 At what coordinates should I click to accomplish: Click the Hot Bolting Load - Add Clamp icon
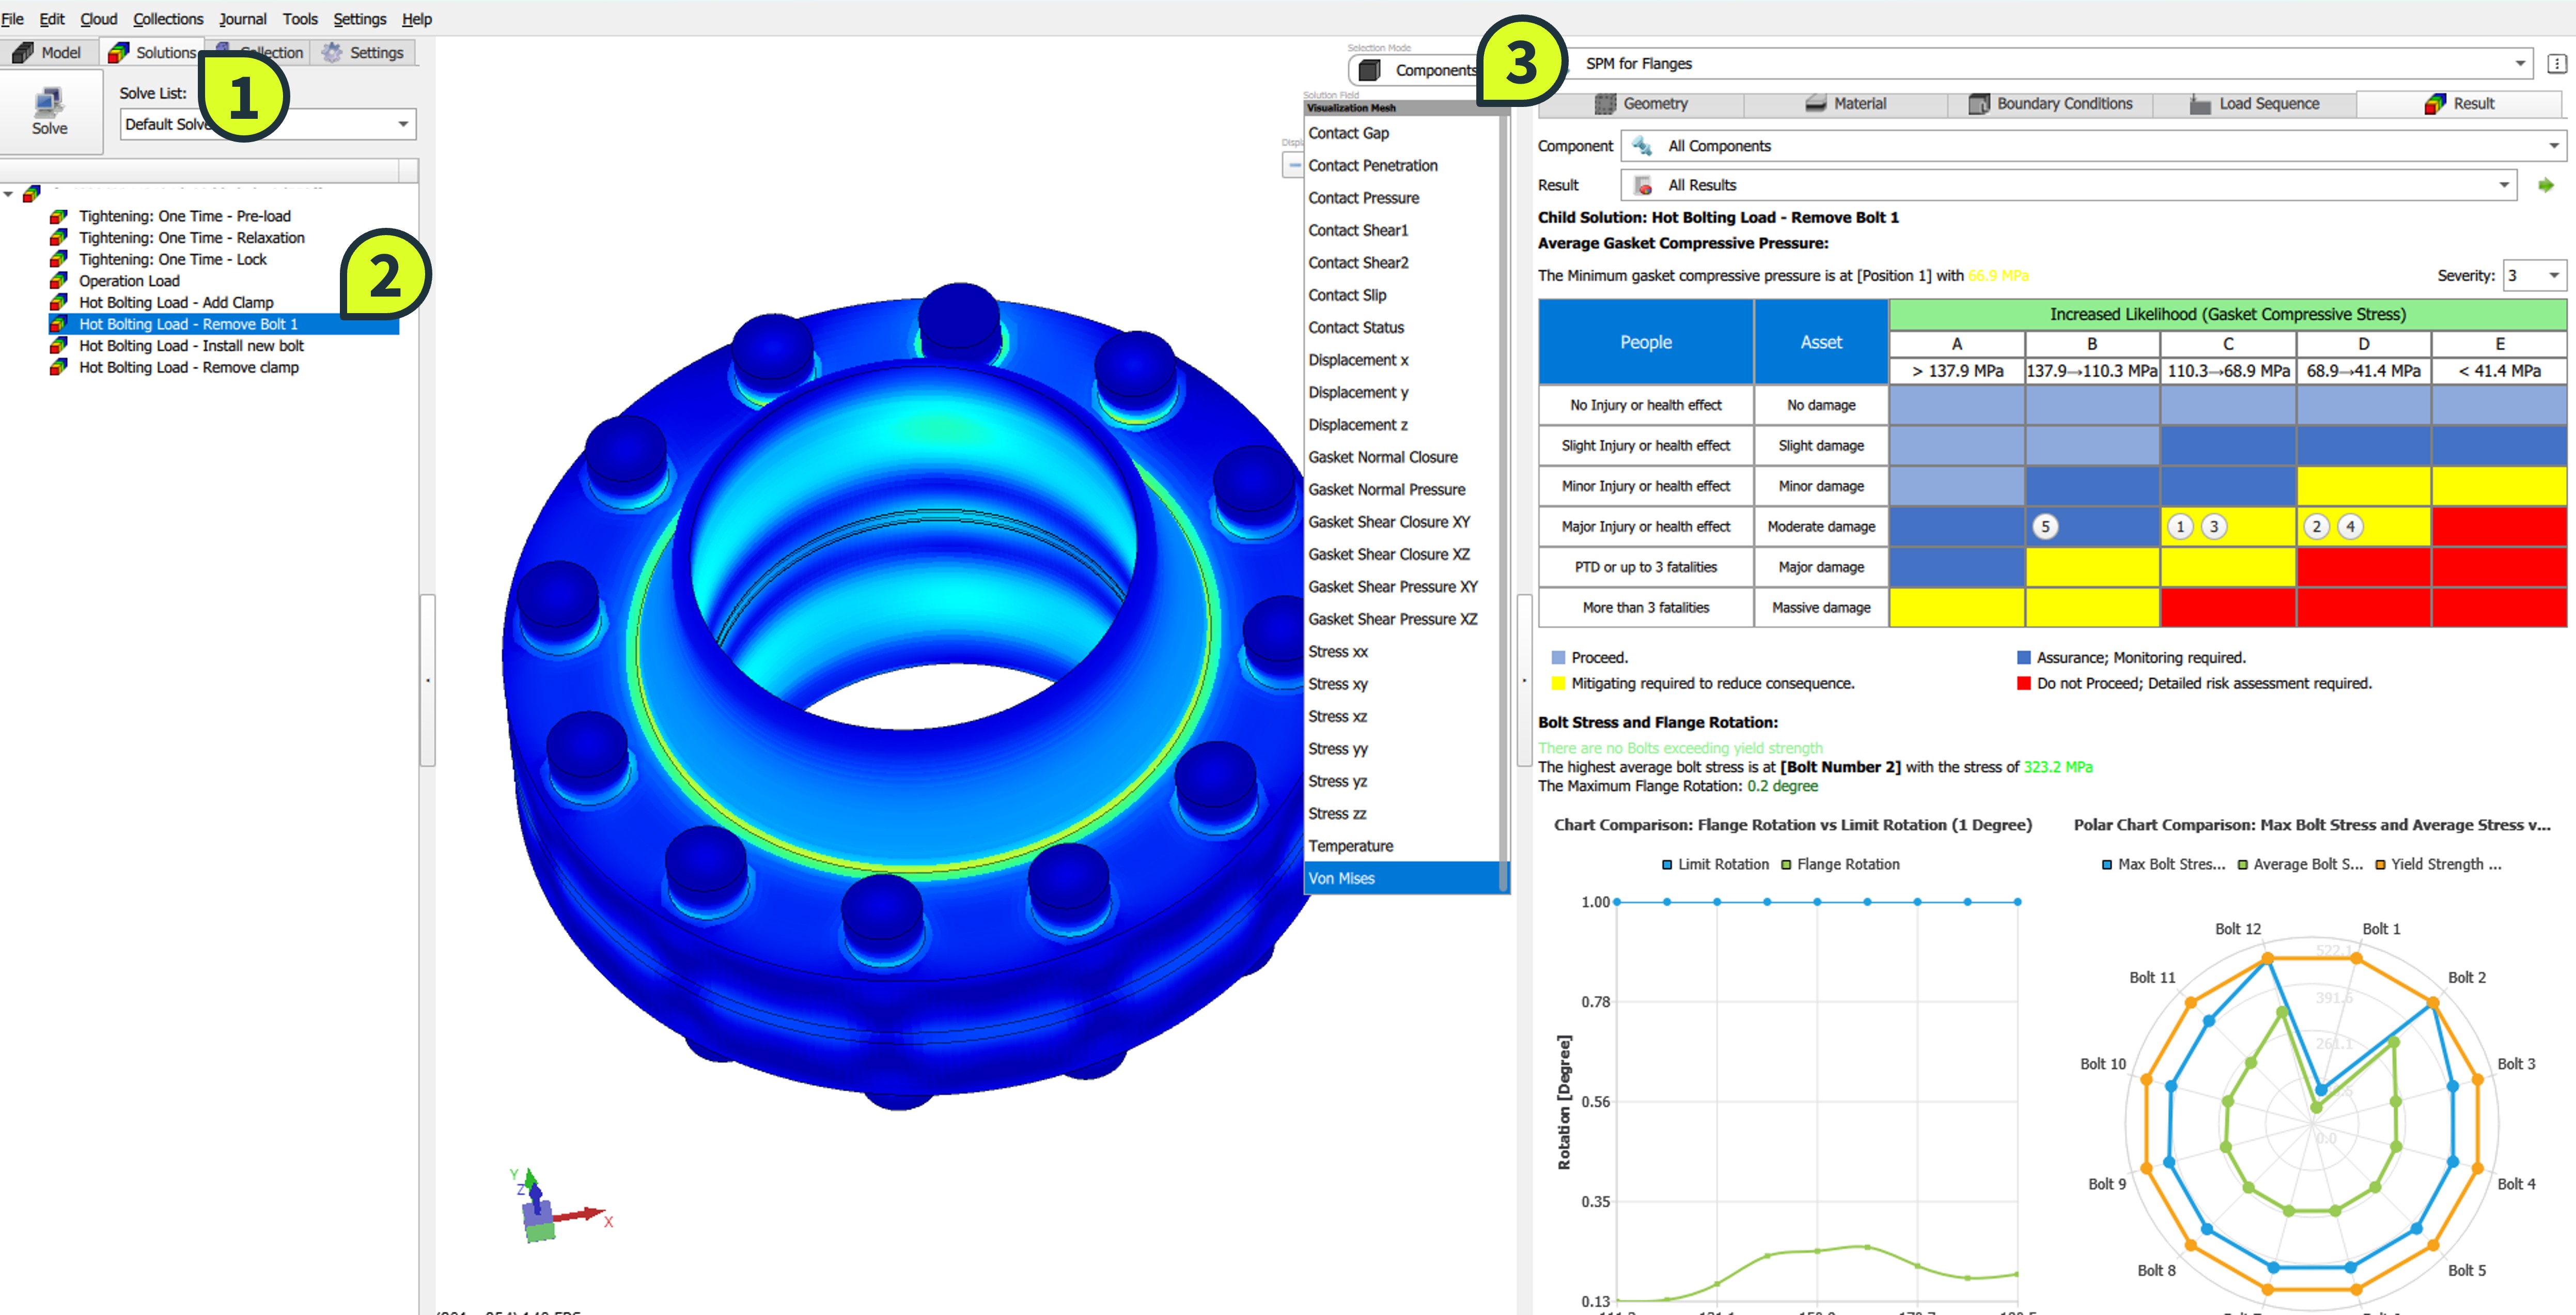coord(59,302)
